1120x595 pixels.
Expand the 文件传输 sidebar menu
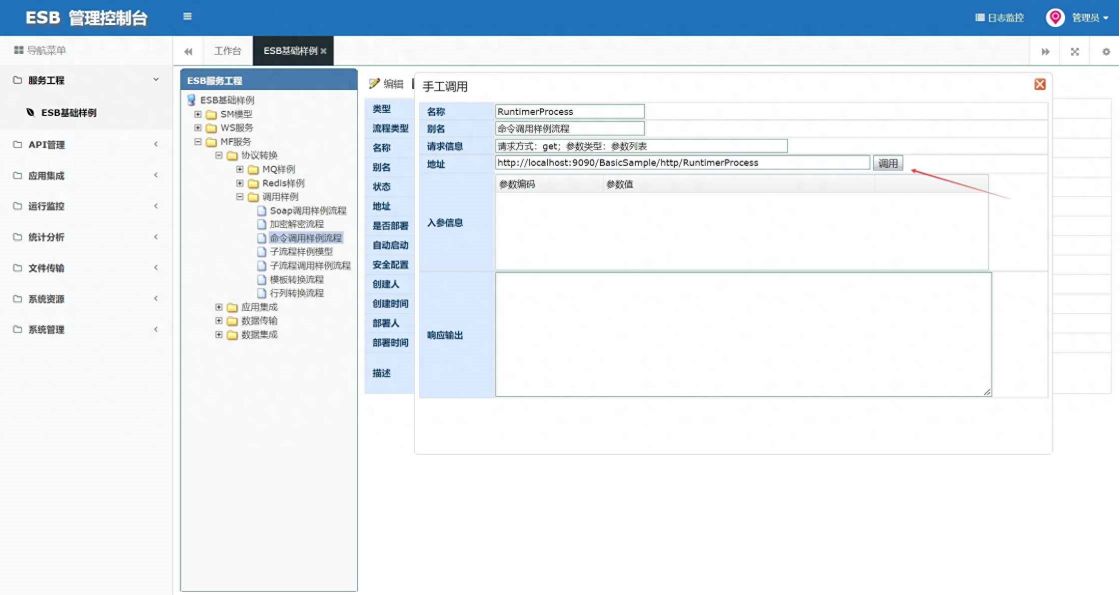pos(86,268)
